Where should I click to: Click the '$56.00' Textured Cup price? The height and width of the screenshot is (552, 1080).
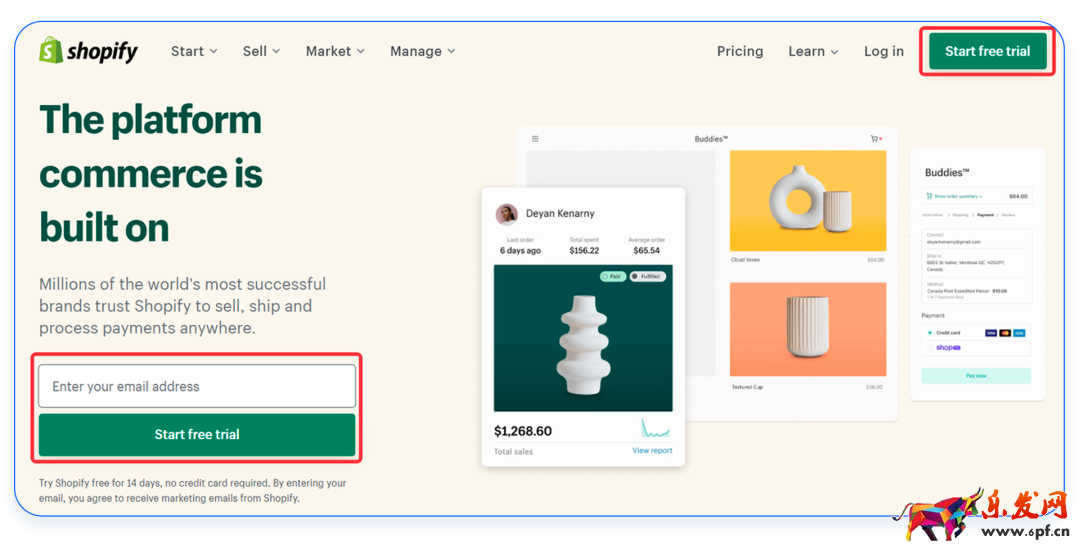coord(874,387)
